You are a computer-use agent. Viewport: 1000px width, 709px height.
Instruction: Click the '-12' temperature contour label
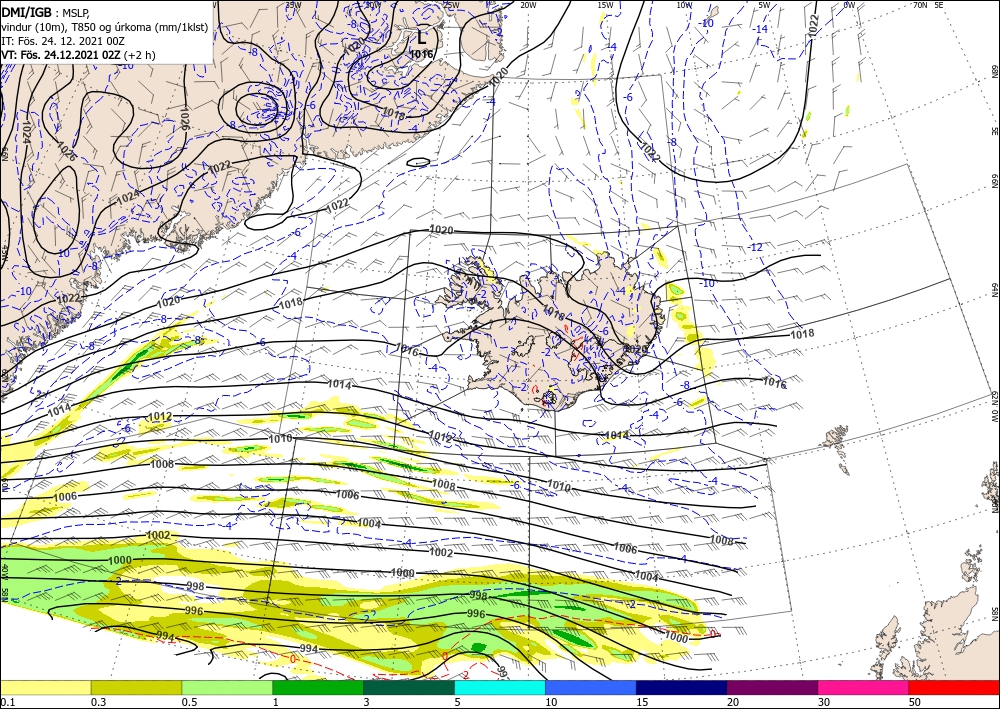pos(756,247)
